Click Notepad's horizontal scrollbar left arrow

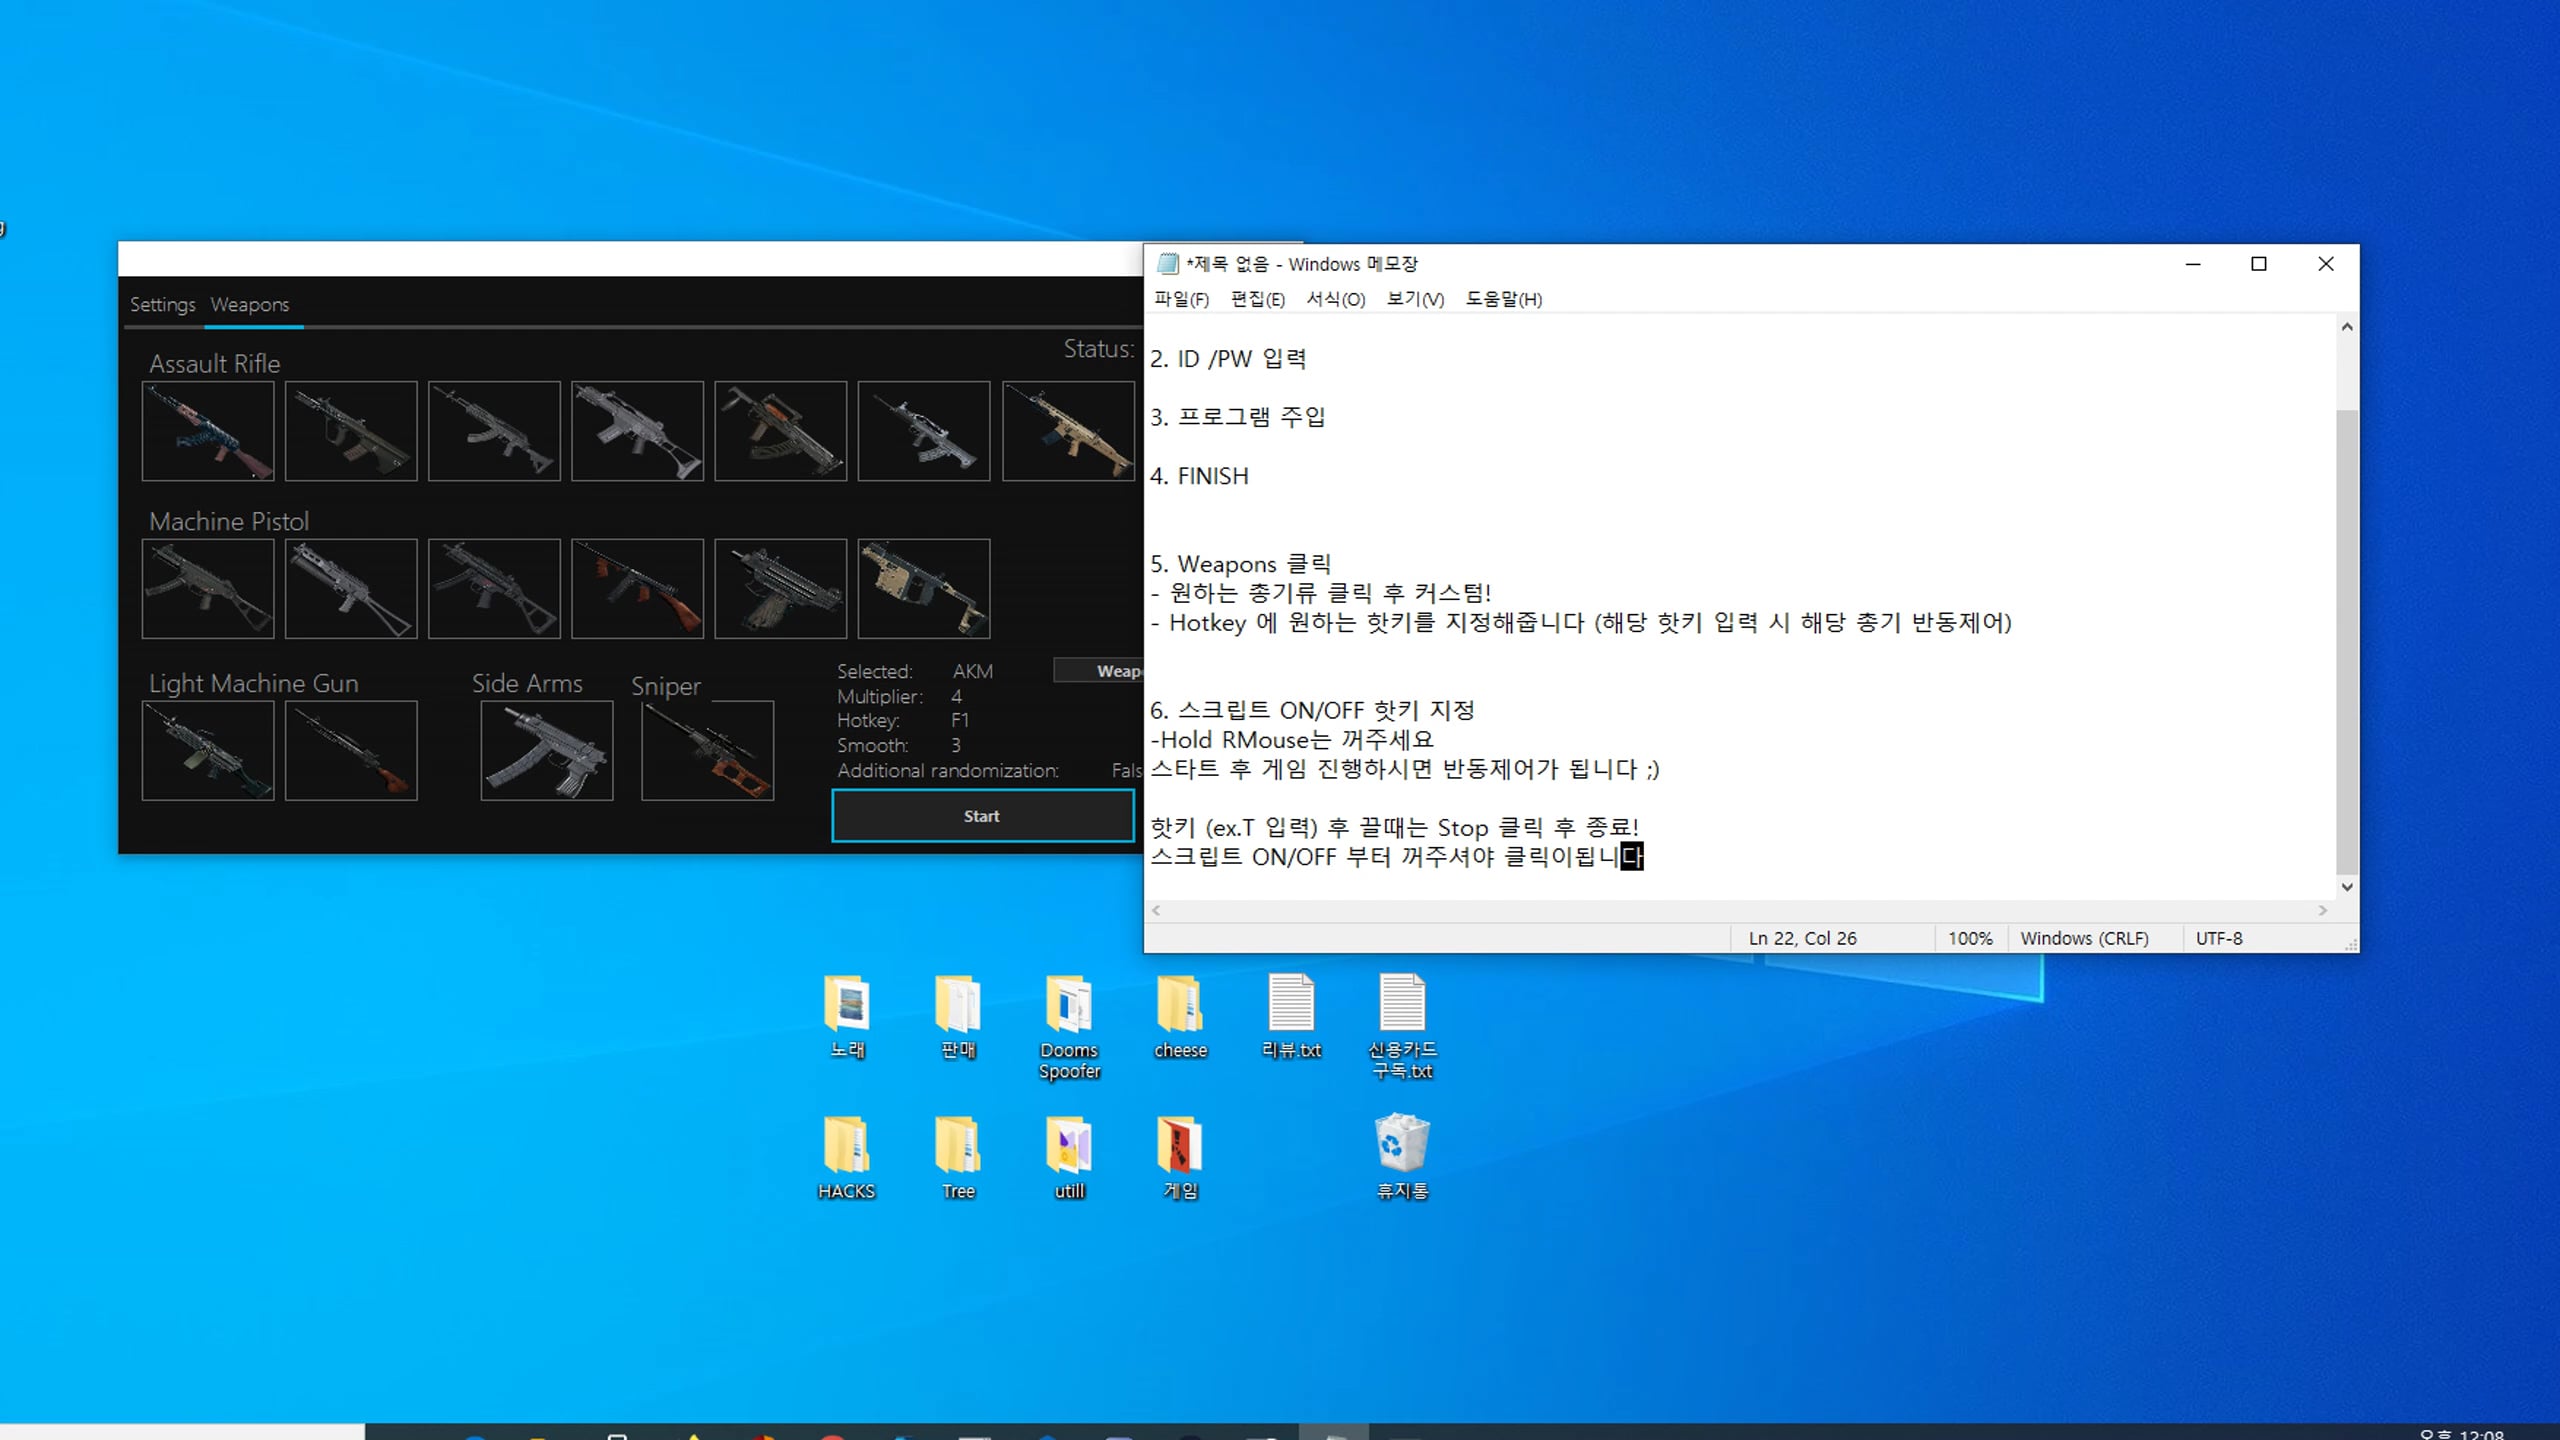(1157, 911)
